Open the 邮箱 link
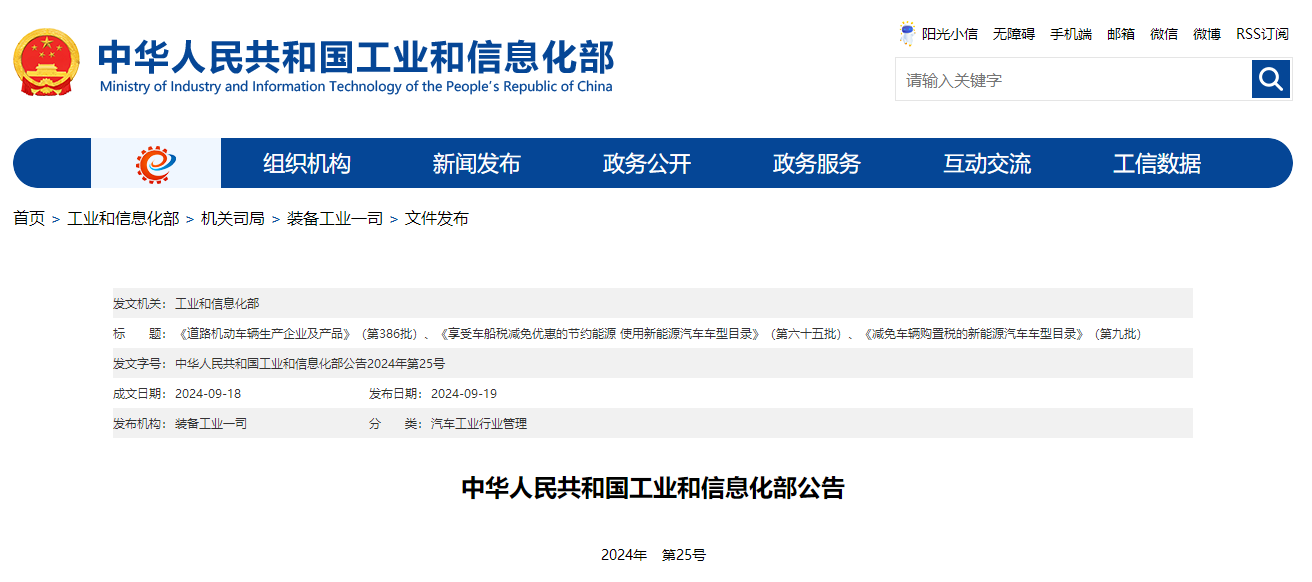1312x582 pixels. pyautogui.click(x=1120, y=34)
